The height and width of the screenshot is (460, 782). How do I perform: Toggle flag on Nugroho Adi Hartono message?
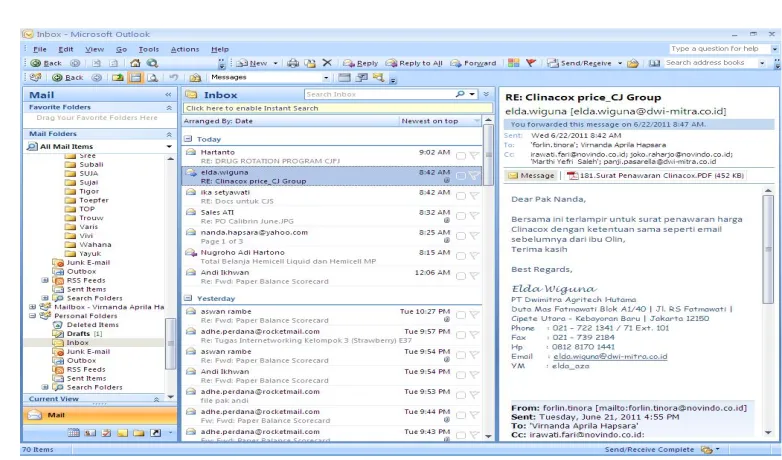(474, 255)
